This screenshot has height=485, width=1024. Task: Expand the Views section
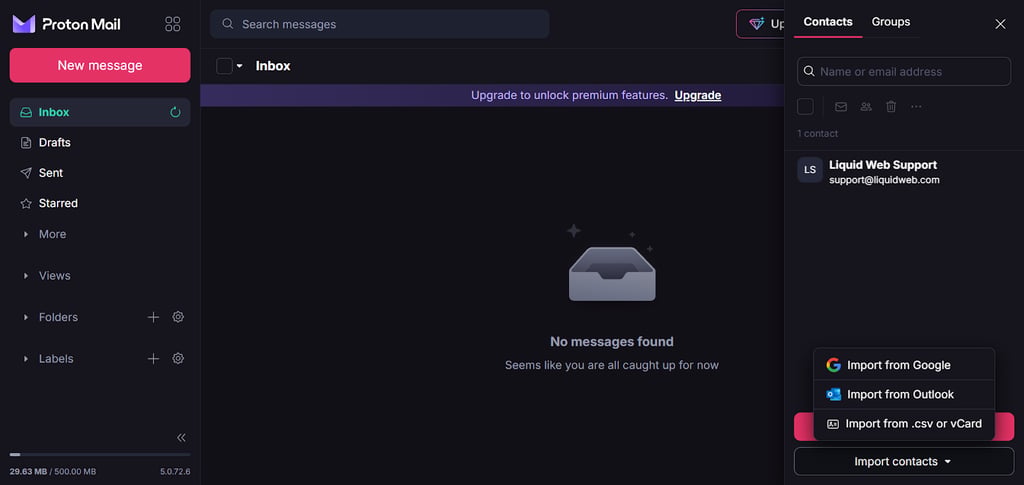click(26, 276)
